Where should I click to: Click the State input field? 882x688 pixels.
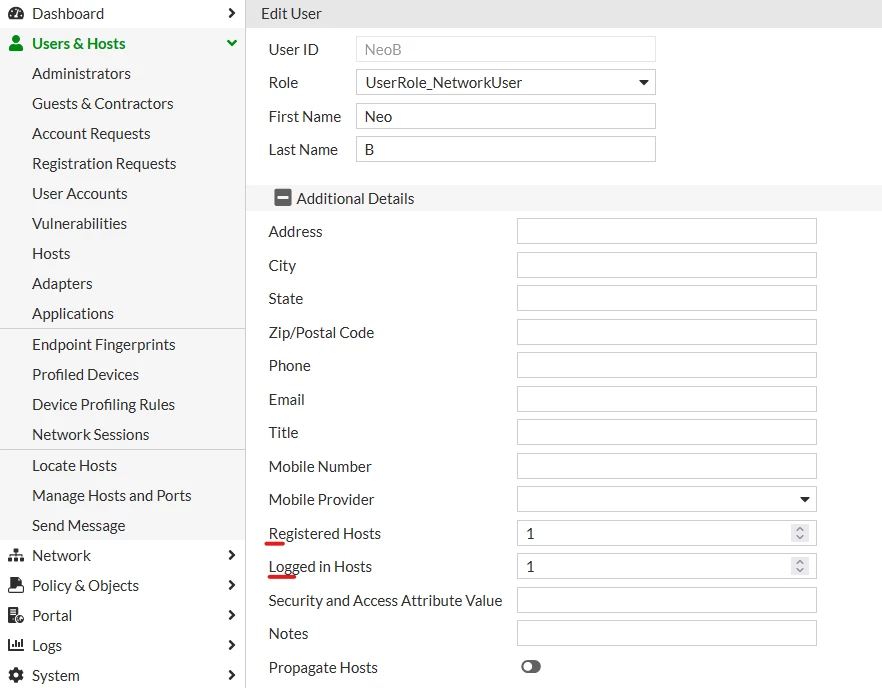667,298
